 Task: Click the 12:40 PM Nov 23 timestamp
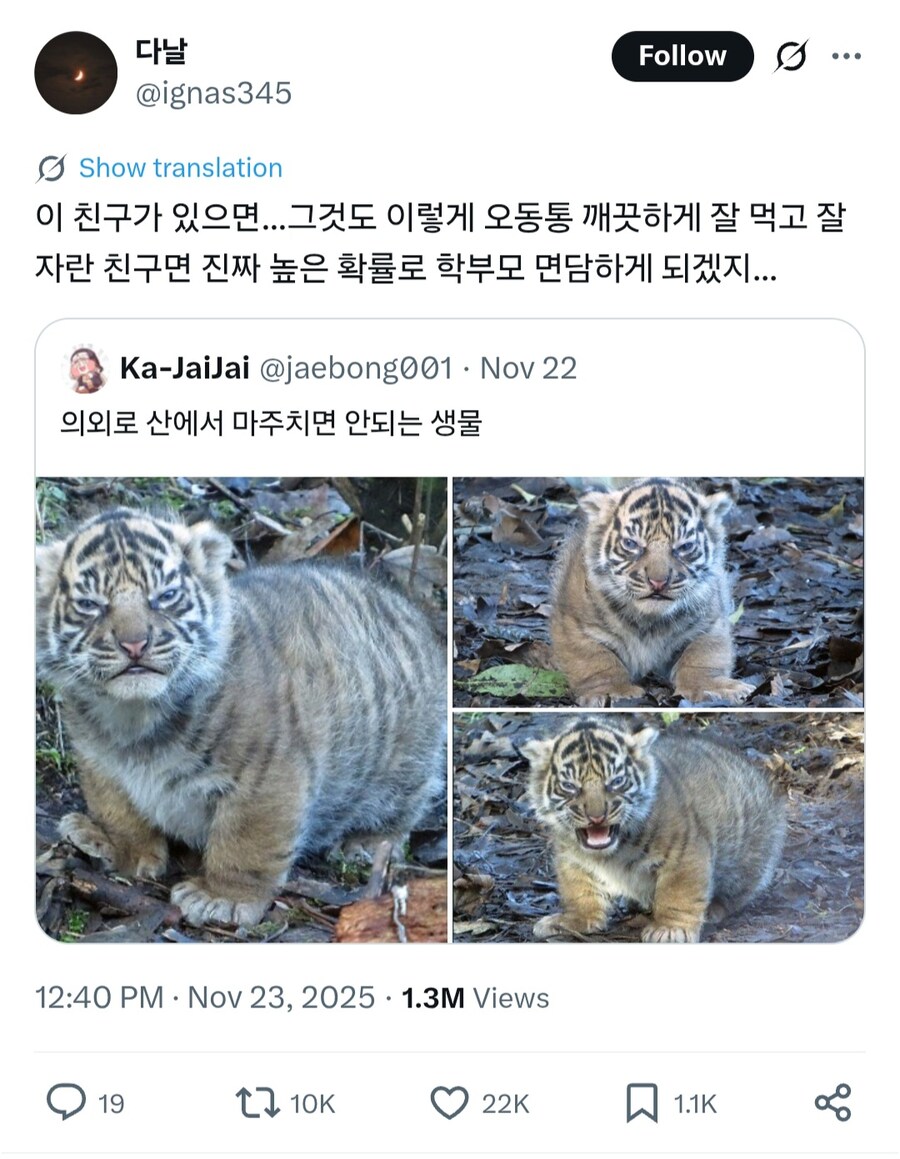[205, 997]
